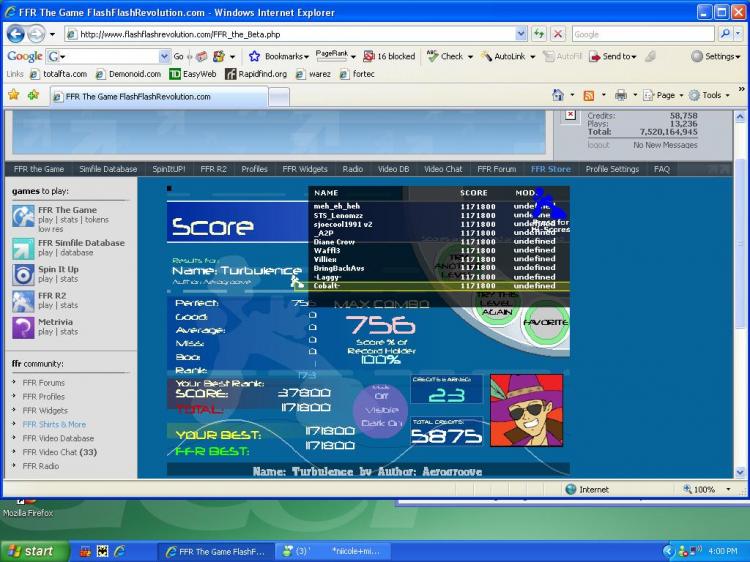Screen dimensions: 750x562
Task: Click the avatar with sunglasses and purple hat
Action: [x=527, y=411]
